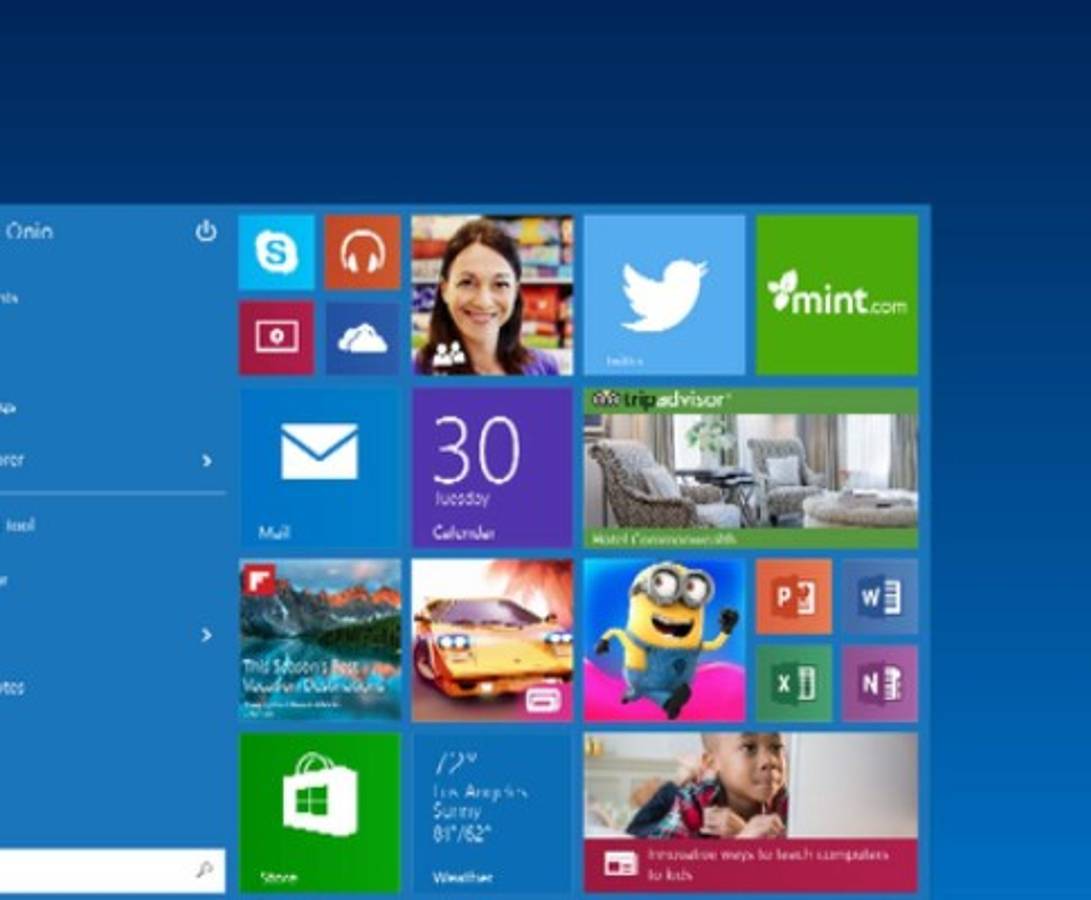Open the Twitter tile
This screenshot has height=900, width=1091.
[x=664, y=295]
